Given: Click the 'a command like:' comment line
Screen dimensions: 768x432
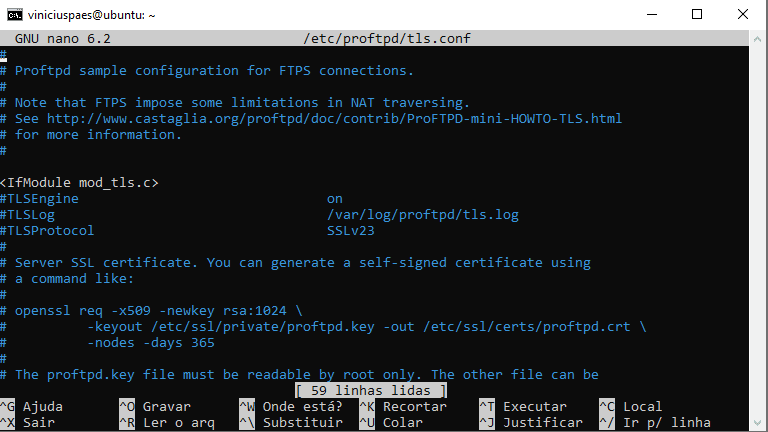Looking at the screenshot, I should (67, 279).
